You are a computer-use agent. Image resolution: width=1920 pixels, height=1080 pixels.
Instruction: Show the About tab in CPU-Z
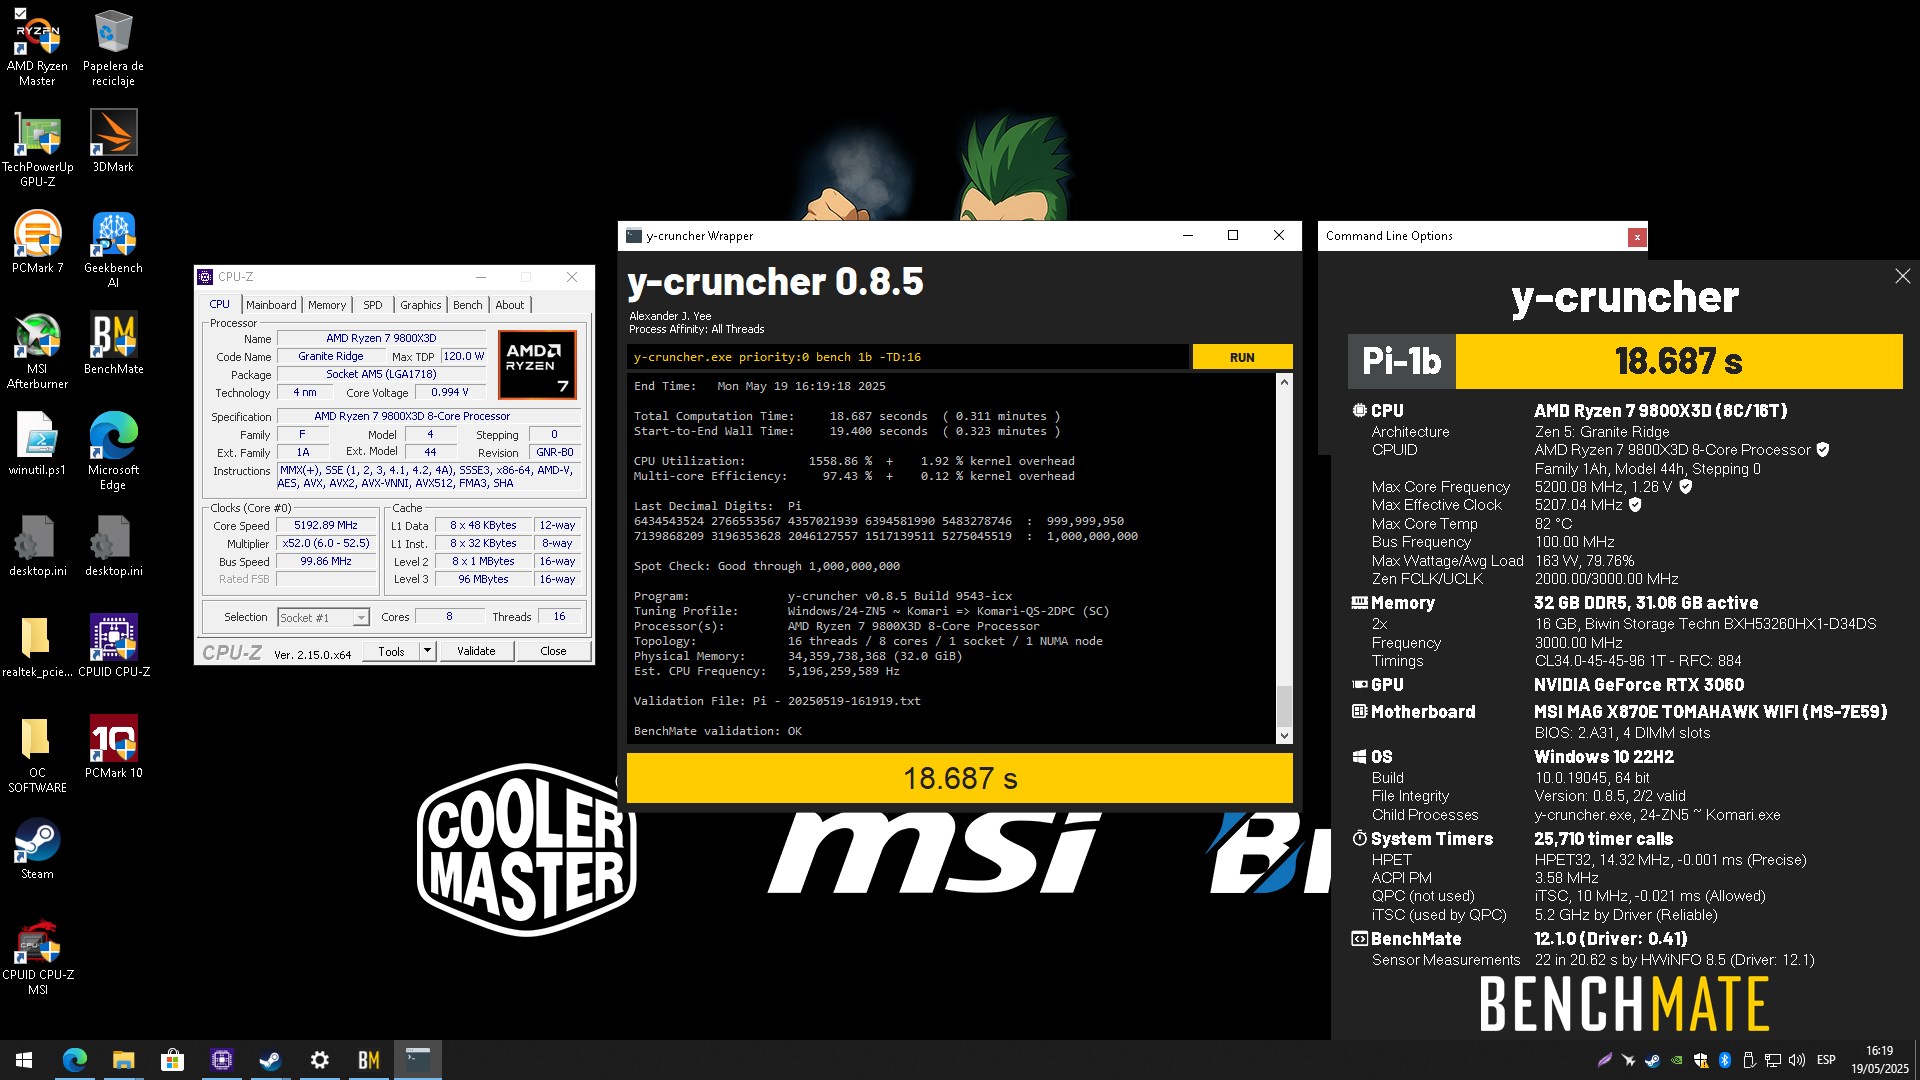tap(509, 305)
